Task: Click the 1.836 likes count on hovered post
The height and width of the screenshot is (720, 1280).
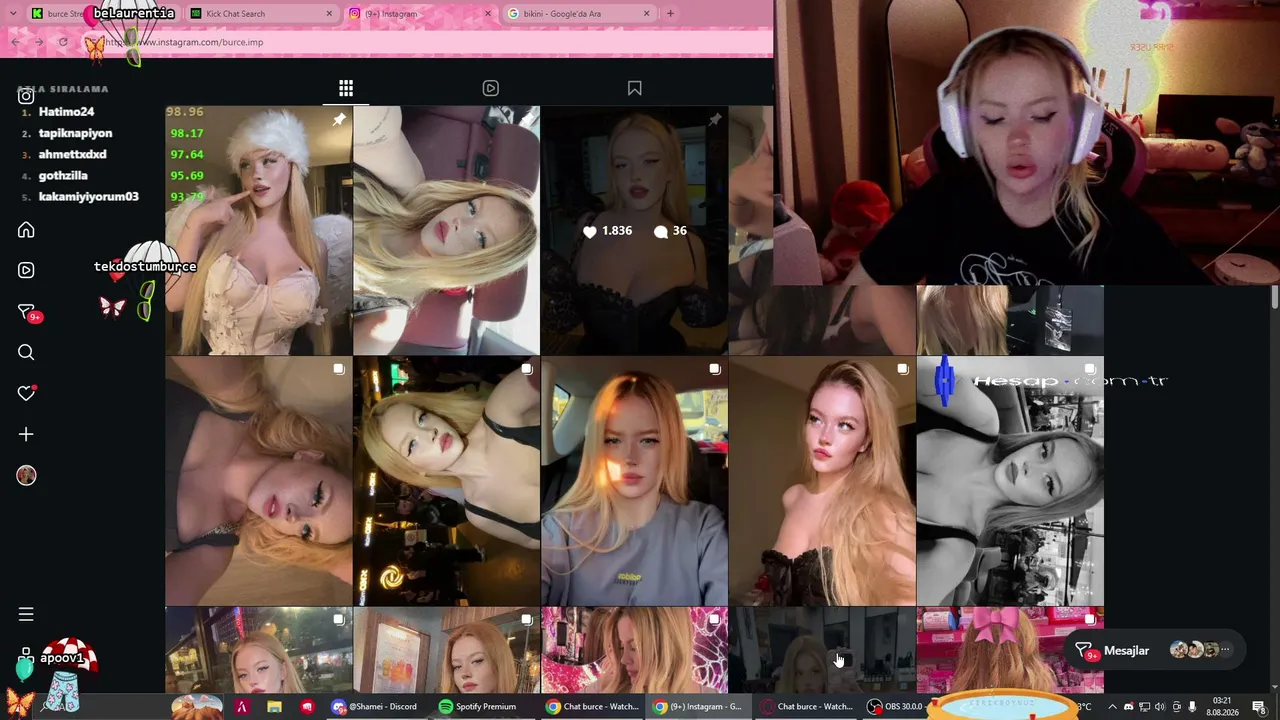Action: coord(607,231)
